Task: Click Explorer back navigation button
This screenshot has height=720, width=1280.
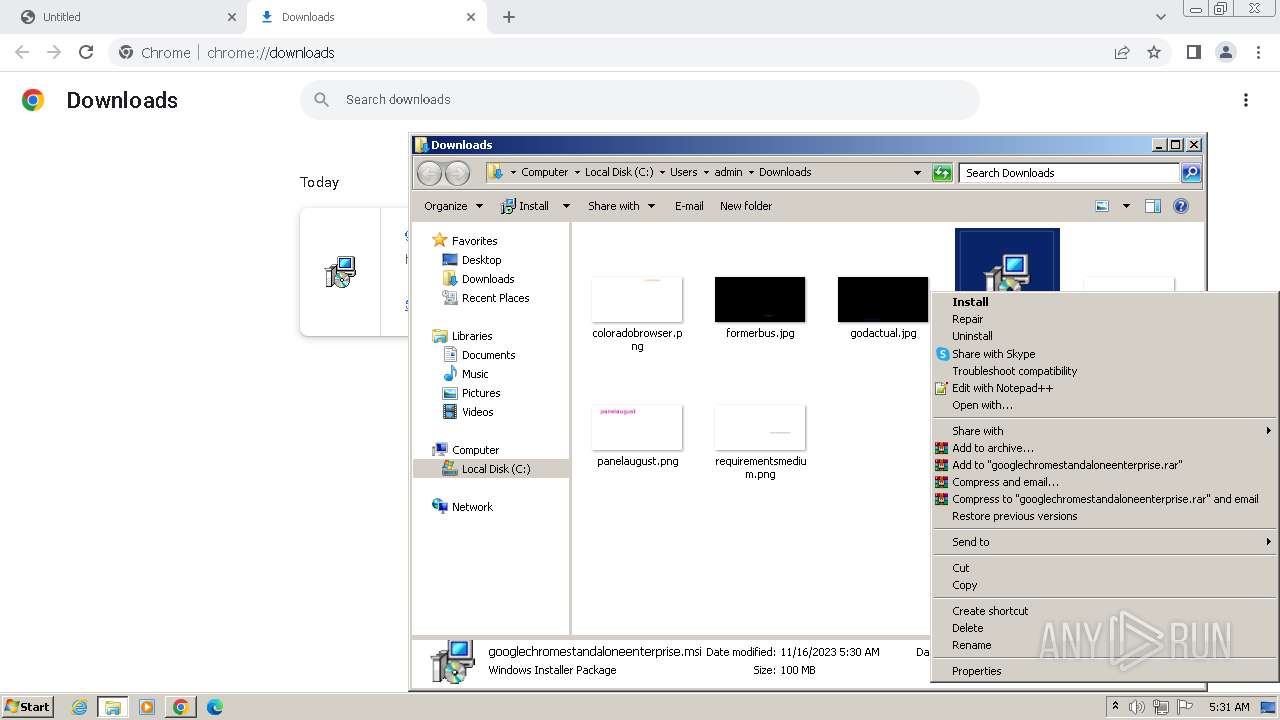Action: (429, 173)
